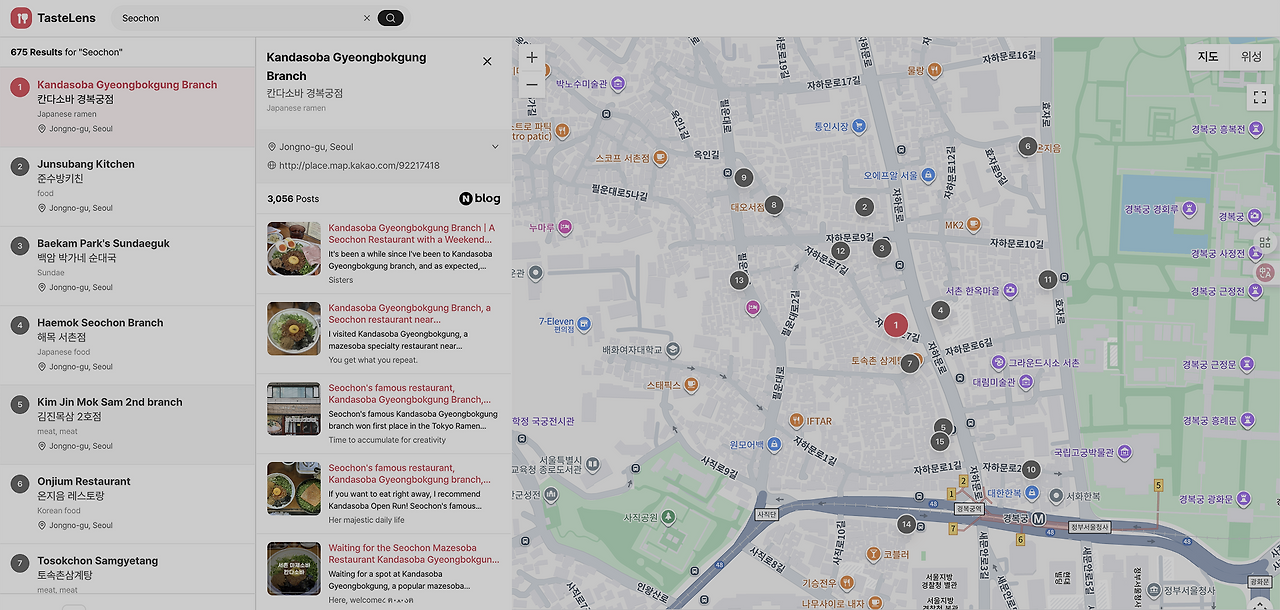Click the '675 Results' count text
The width and height of the screenshot is (1280, 610).
tap(37, 51)
